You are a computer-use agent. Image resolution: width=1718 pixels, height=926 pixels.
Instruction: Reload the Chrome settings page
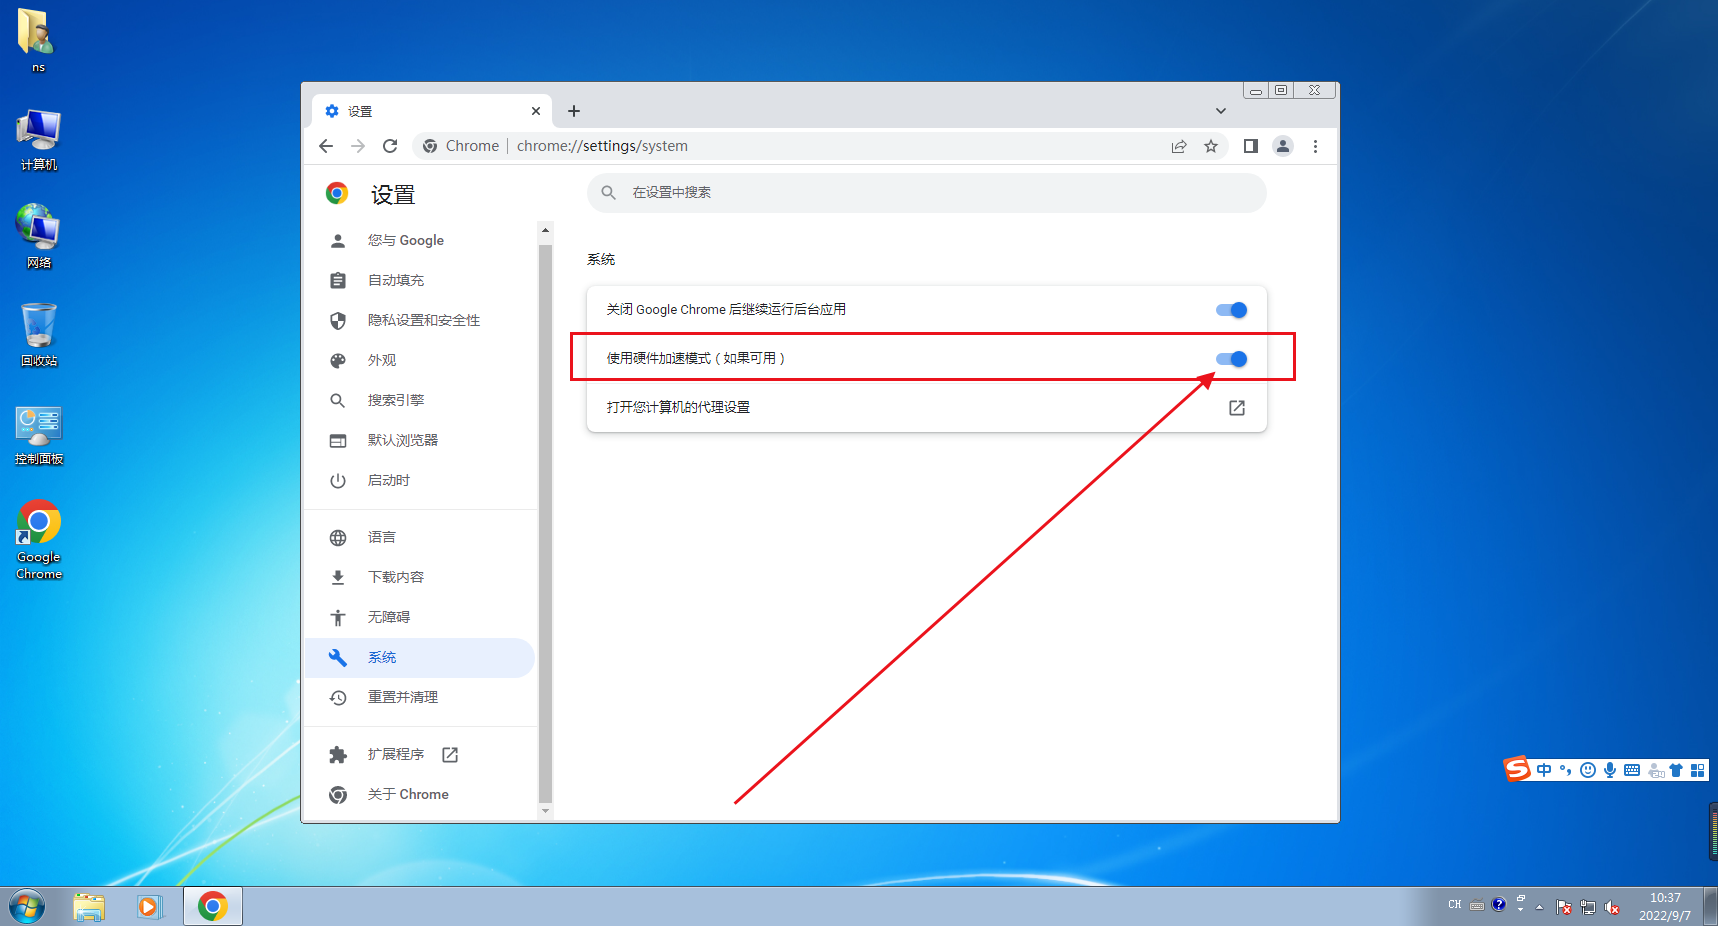click(390, 146)
